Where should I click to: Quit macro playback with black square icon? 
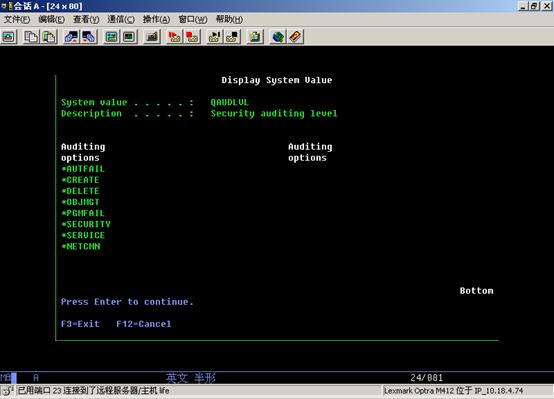click(232, 37)
